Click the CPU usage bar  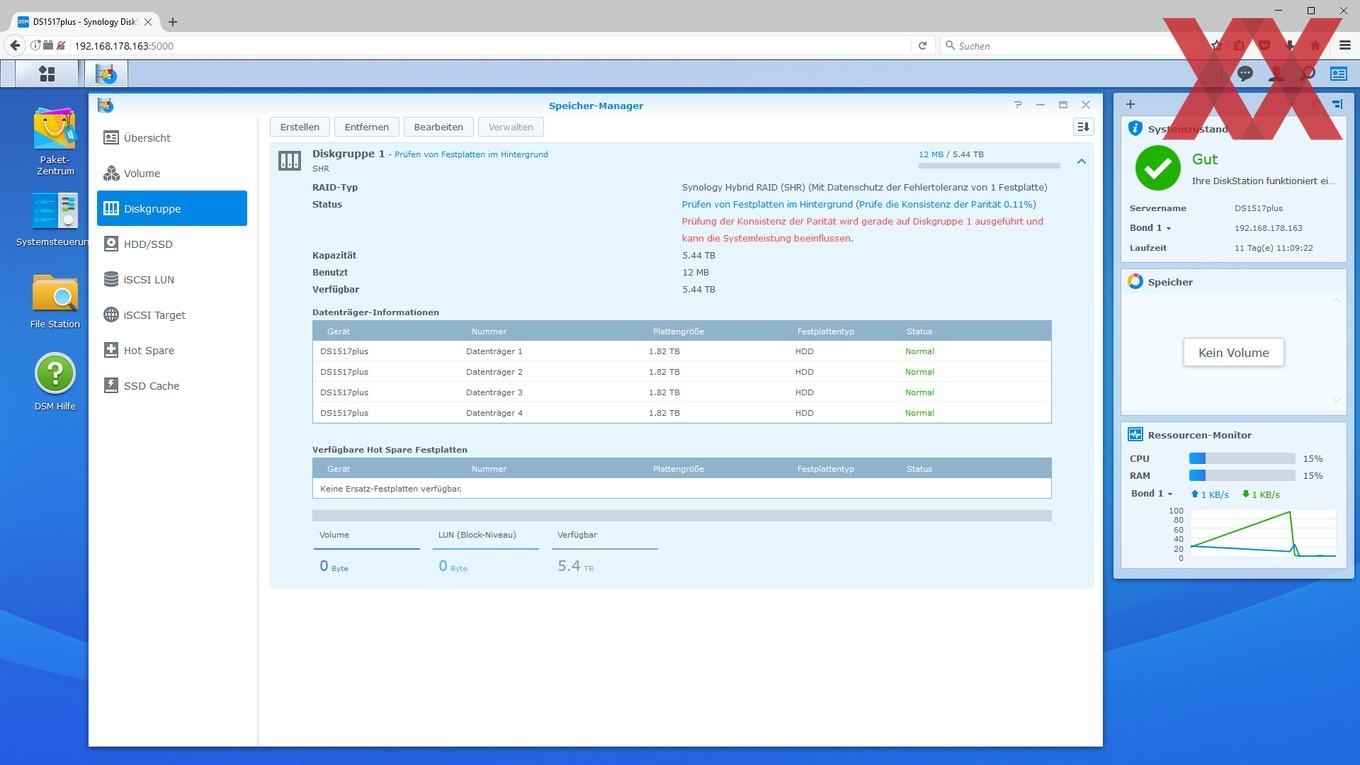(x=1242, y=459)
